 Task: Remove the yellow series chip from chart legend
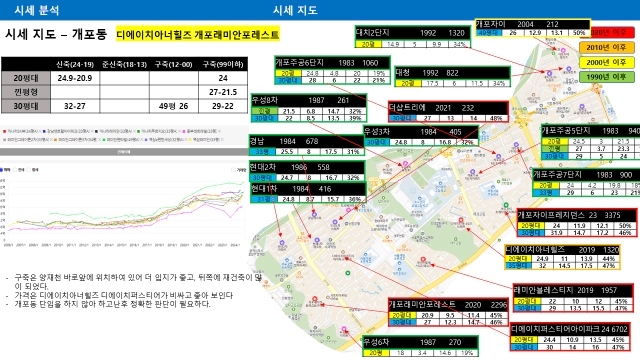[222, 139]
